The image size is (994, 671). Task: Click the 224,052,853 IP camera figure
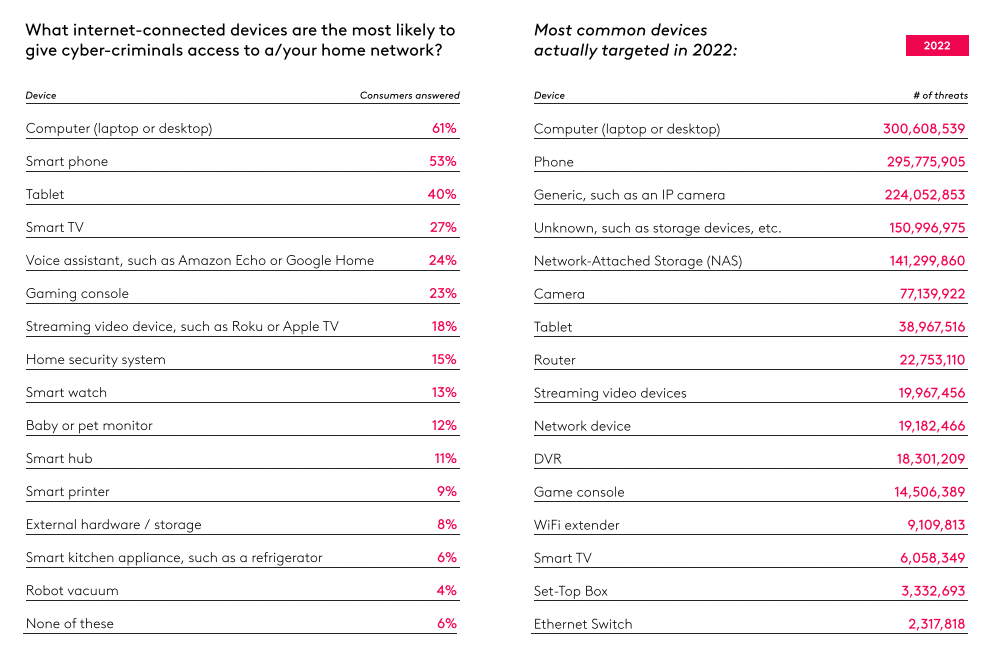point(925,195)
